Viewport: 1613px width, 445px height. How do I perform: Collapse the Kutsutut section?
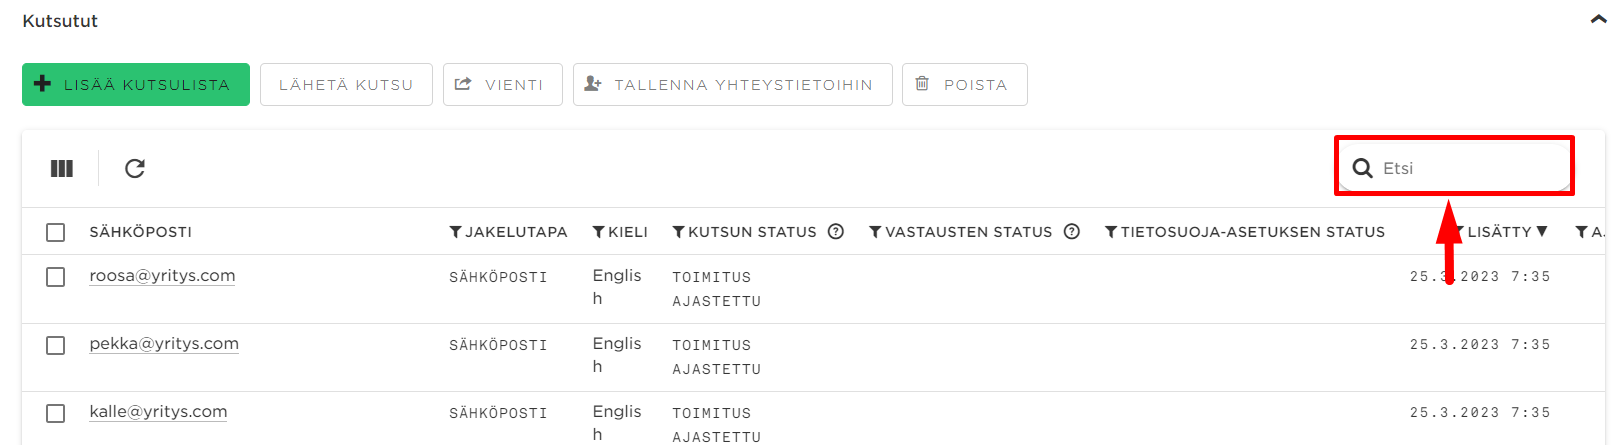click(x=1598, y=19)
